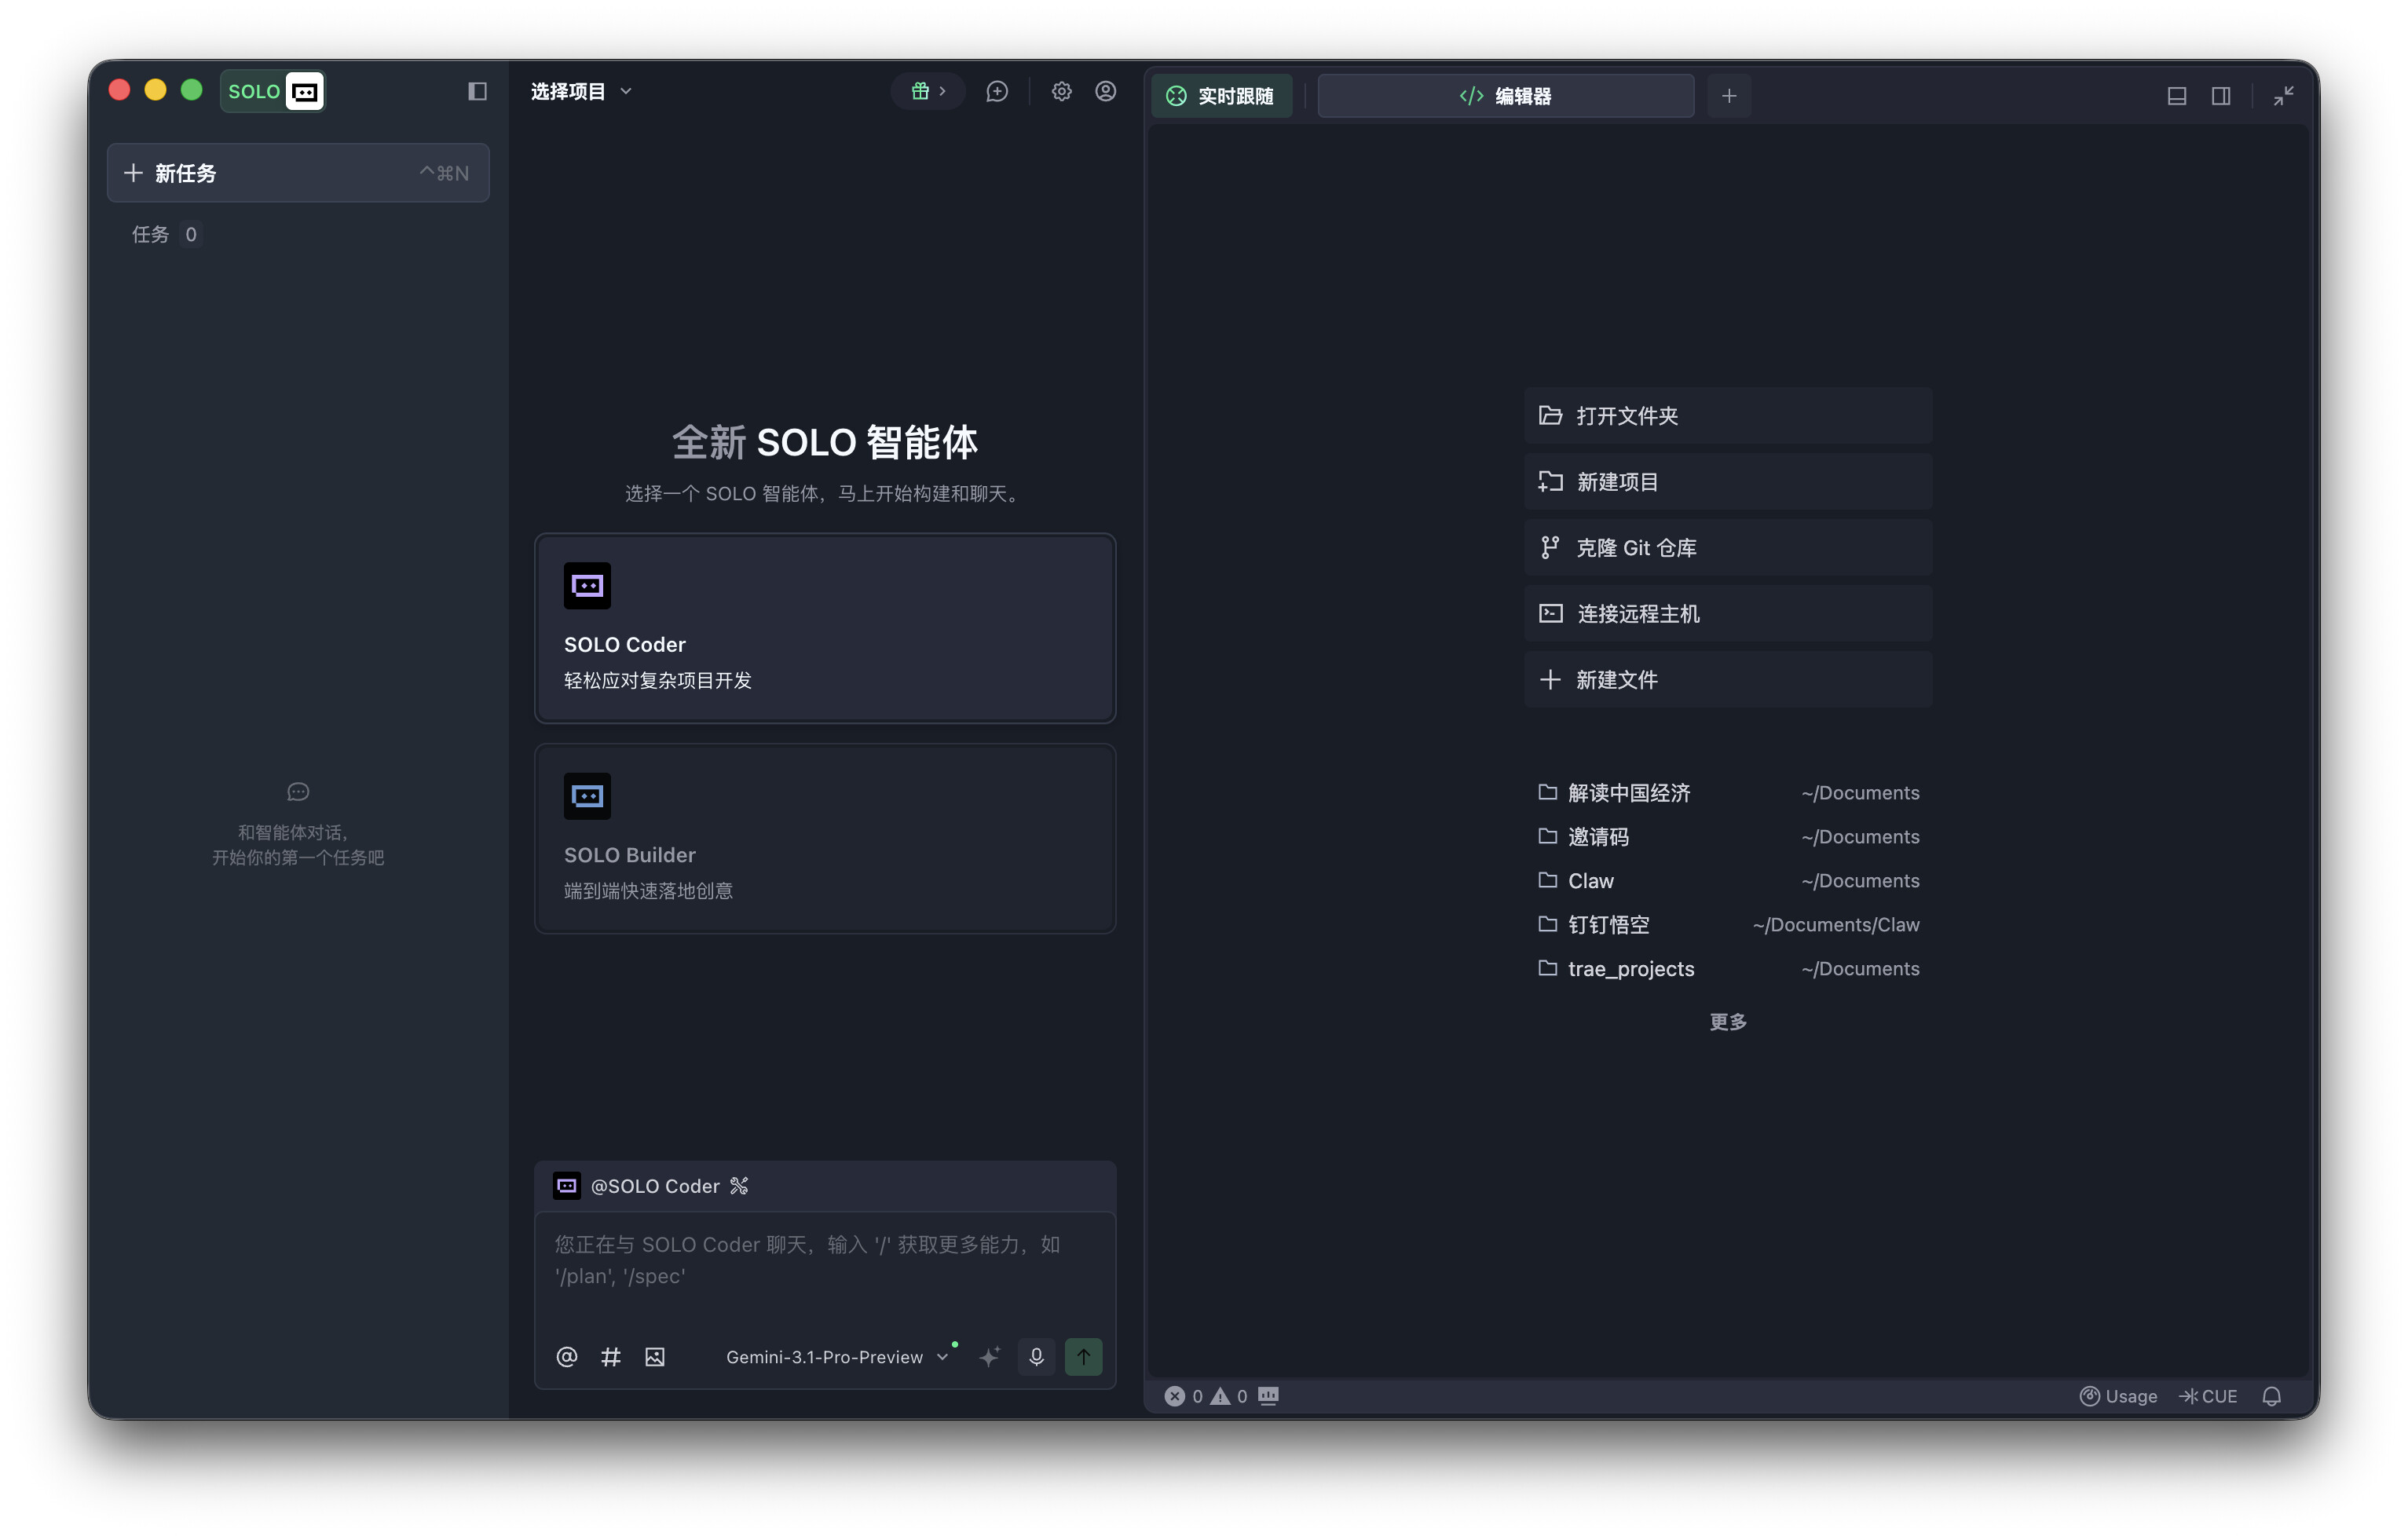Viewport: 2408px width, 1536px height.
Task: Click the @ mention icon in chat input
Action: [566, 1357]
